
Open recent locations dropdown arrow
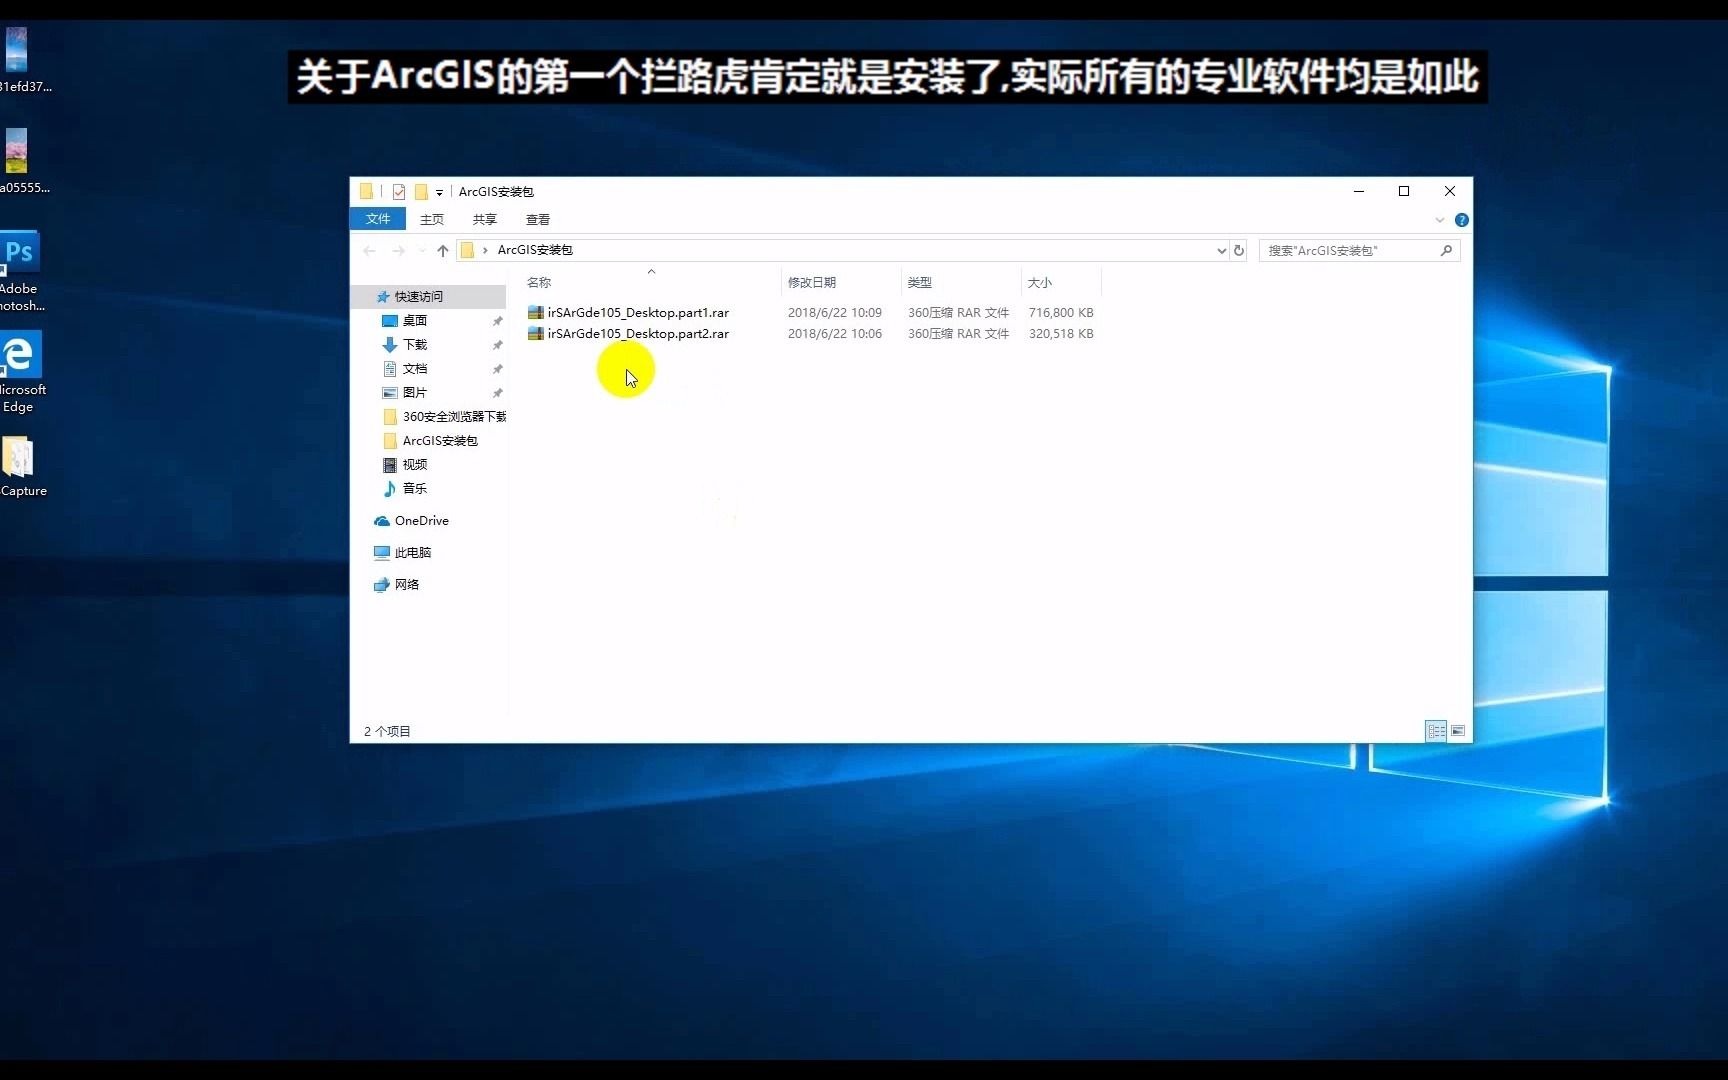tap(421, 251)
